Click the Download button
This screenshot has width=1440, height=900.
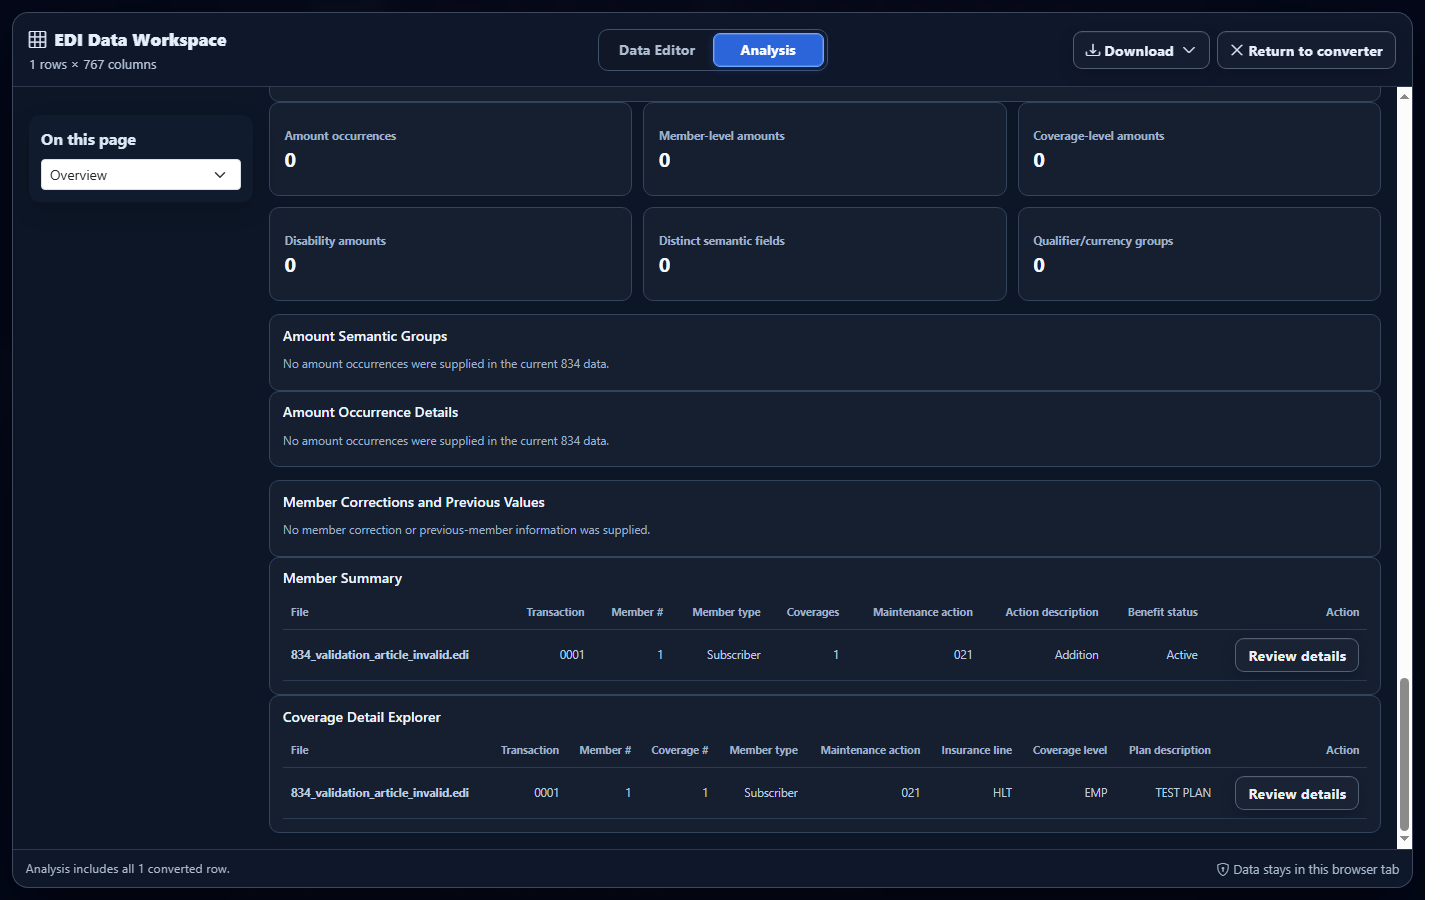(1141, 50)
